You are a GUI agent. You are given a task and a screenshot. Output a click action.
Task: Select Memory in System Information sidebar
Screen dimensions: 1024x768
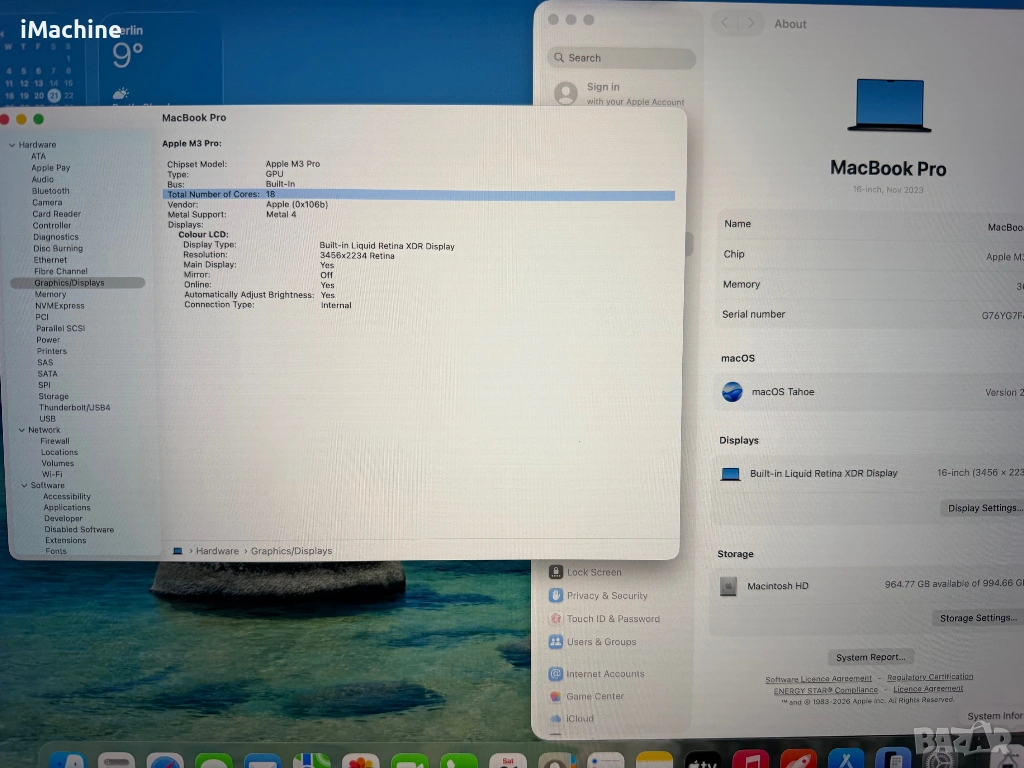pyautogui.click(x=50, y=295)
